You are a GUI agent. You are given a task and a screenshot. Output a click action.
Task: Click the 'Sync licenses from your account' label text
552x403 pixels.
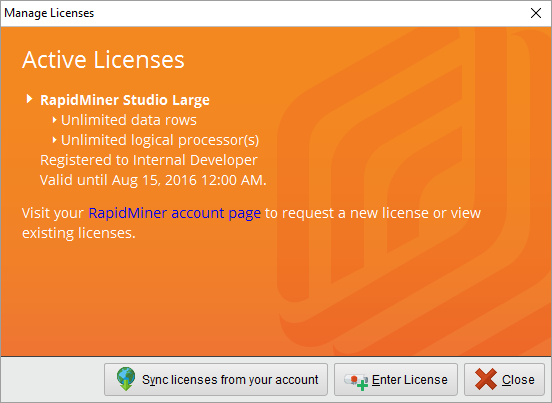(x=230, y=380)
